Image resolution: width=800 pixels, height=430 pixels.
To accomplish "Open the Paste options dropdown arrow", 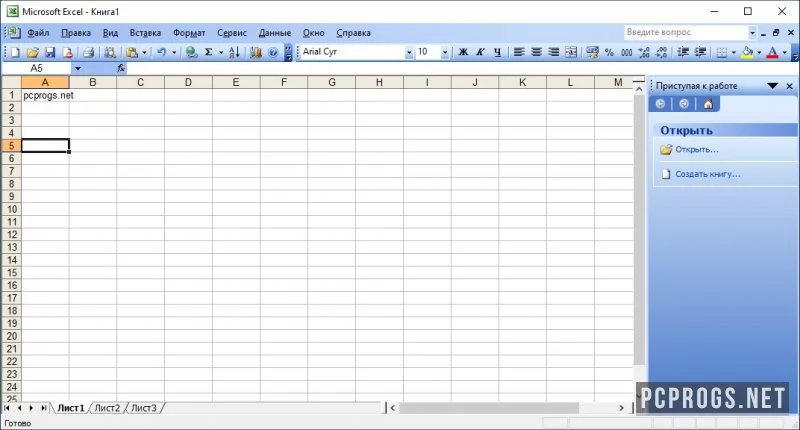I will 144,52.
